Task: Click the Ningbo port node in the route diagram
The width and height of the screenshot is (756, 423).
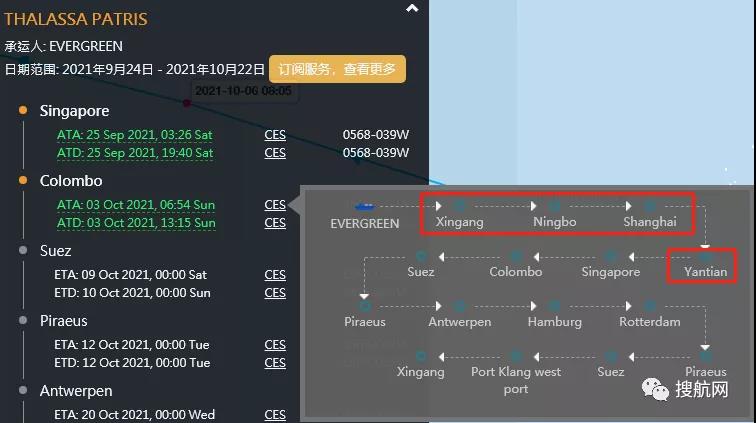Action: [x=554, y=206]
